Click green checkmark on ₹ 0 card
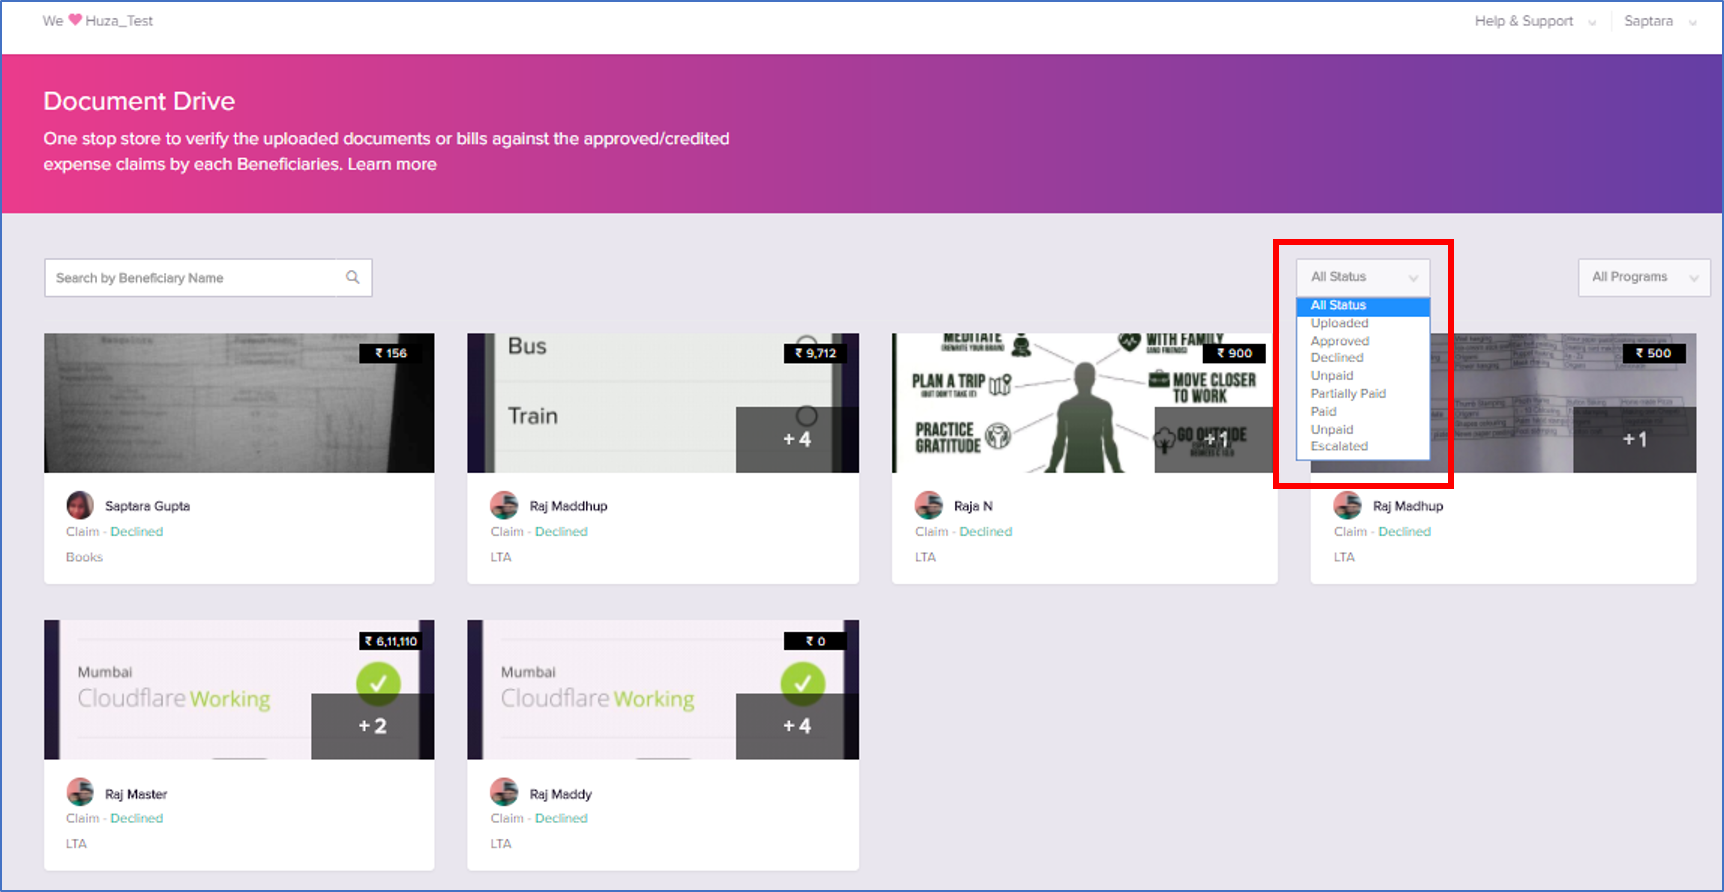The image size is (1724, 892). click(802, 683)
